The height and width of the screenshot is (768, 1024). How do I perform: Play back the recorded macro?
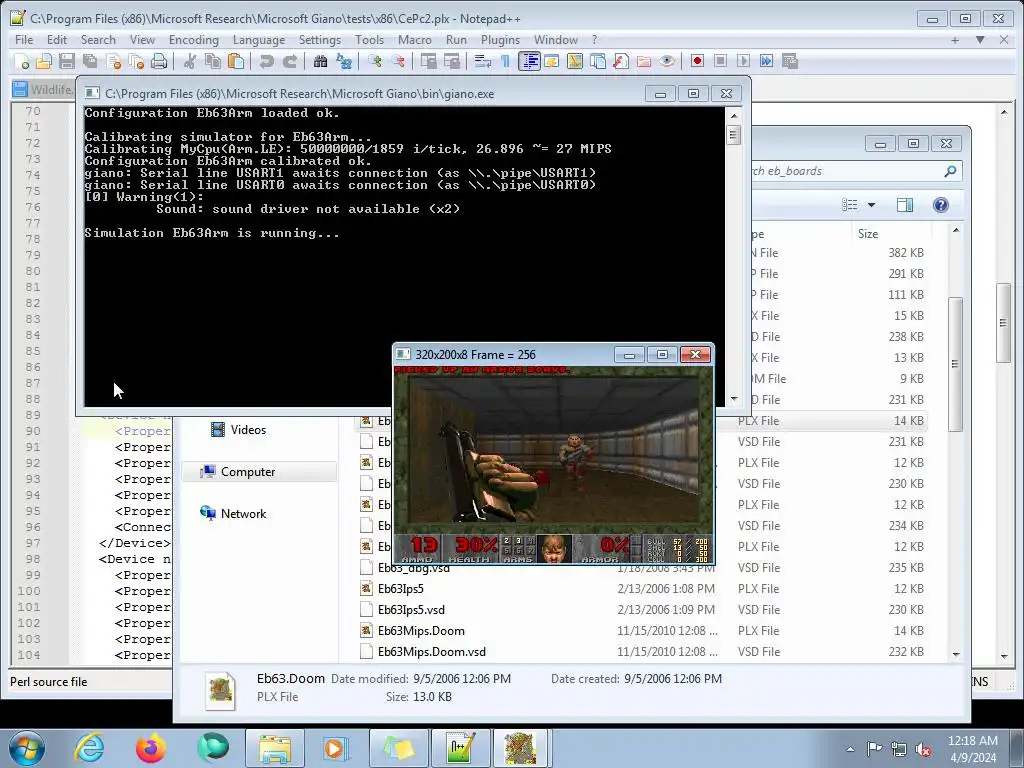point(743,61)
